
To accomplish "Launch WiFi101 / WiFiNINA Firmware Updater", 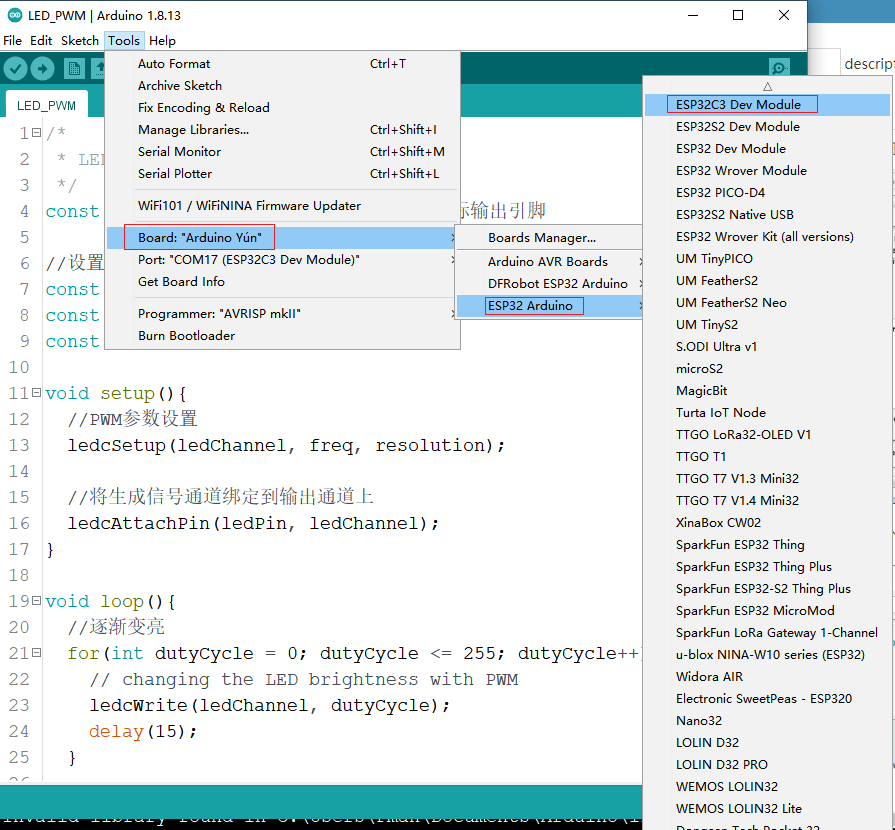I will (283, 206).
